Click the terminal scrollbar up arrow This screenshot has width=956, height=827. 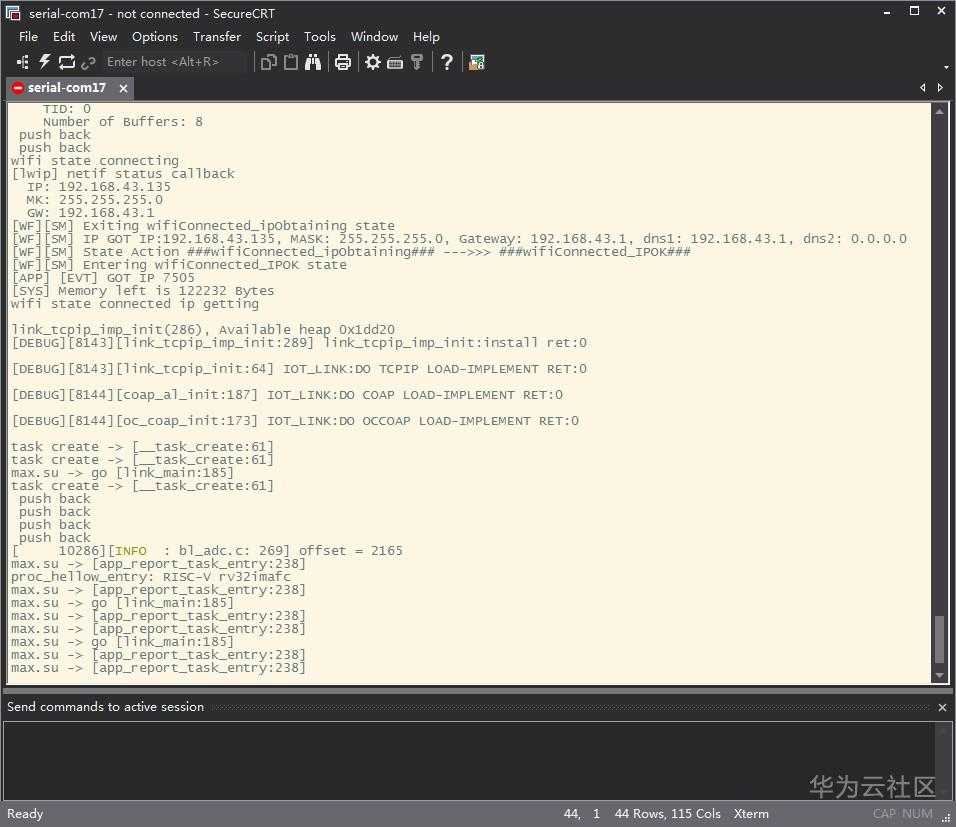940,112
